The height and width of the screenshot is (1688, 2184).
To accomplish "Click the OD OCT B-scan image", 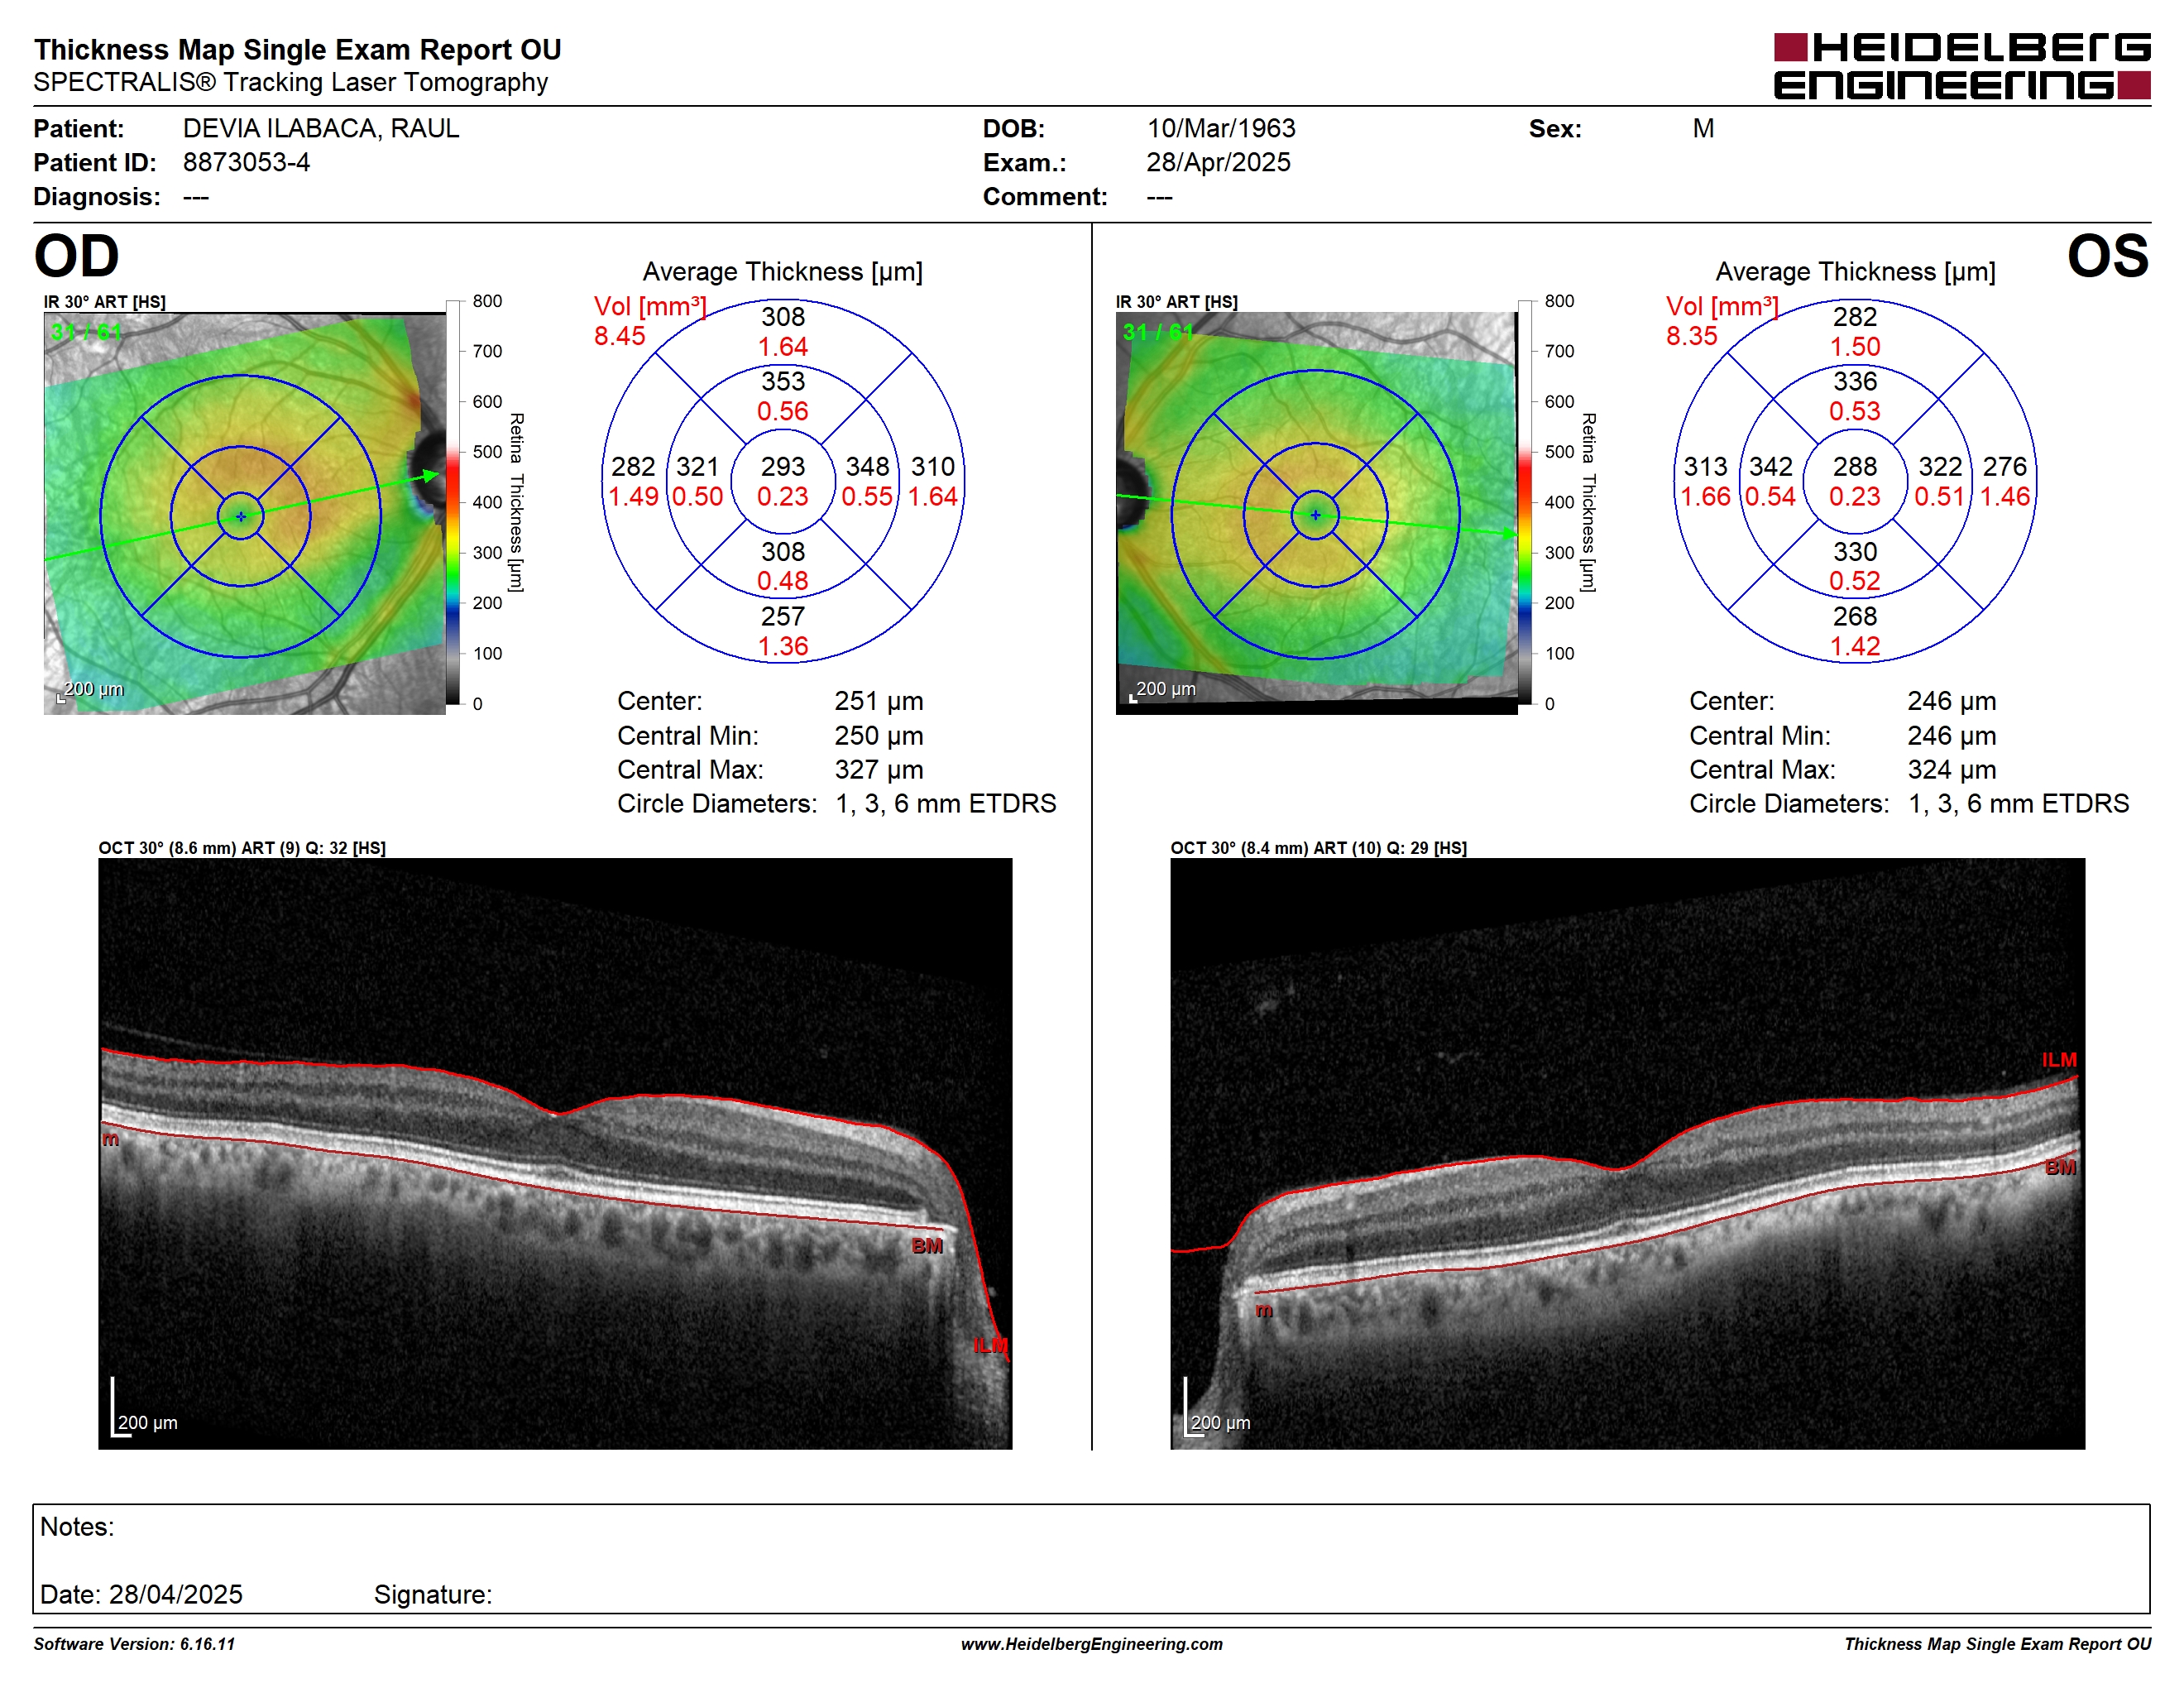I will tap(555, 1153).
